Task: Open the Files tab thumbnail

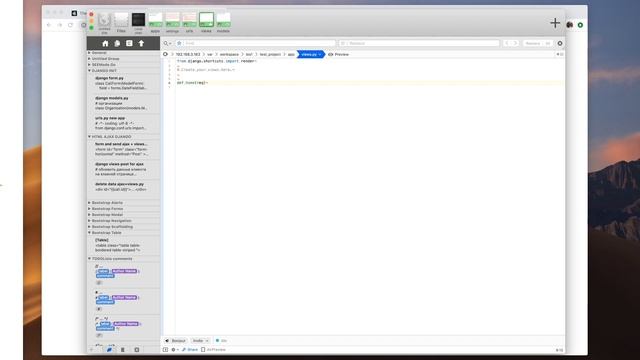Action: tap(121, 22)
